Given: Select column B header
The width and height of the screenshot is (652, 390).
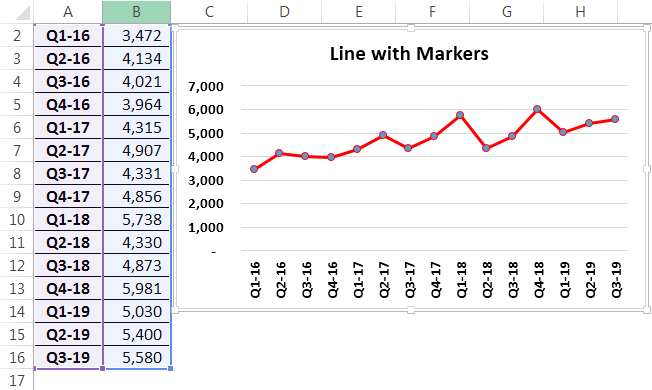Looking at the screenshot, I should pyautogui.click(x=136, y=12).
